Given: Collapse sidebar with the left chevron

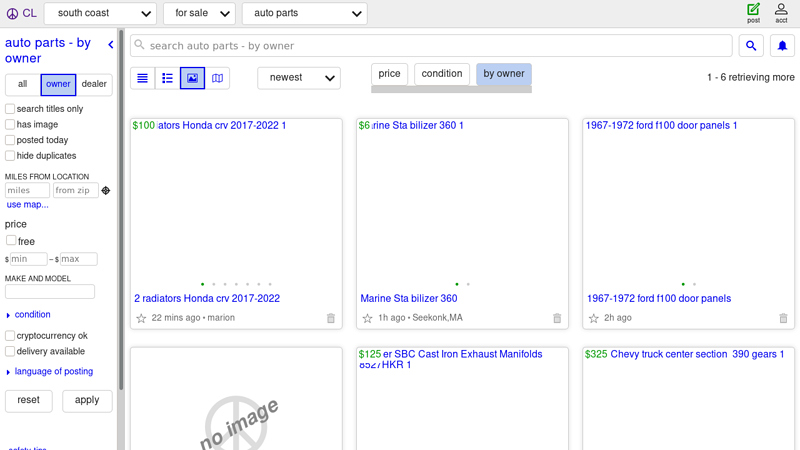Looking at the screenshot, I should 111,45.
